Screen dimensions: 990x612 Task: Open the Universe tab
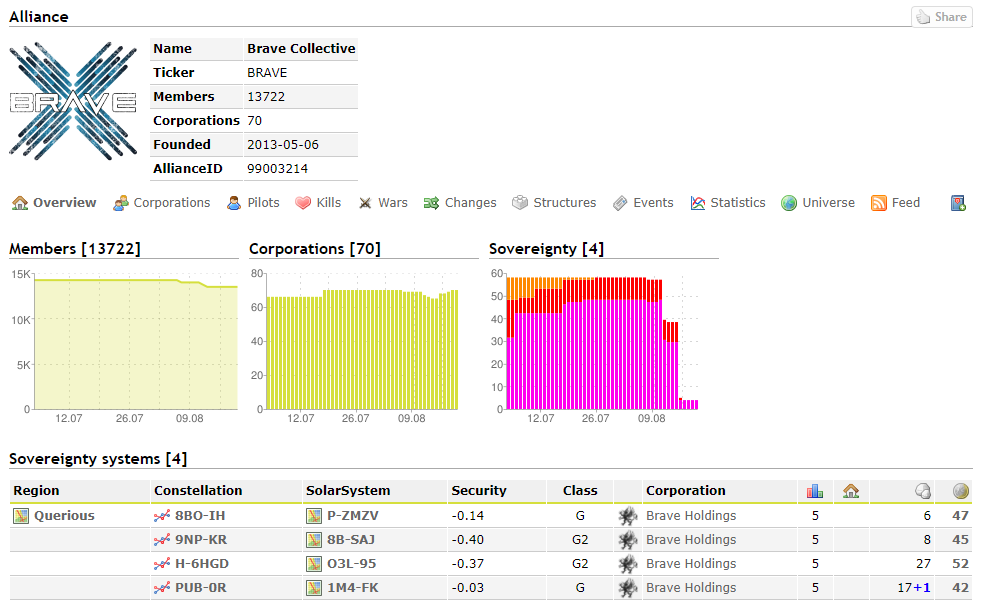818,203
